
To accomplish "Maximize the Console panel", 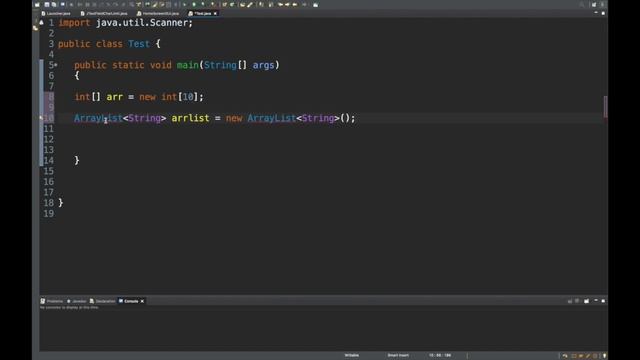I will (x=603, y=301).
